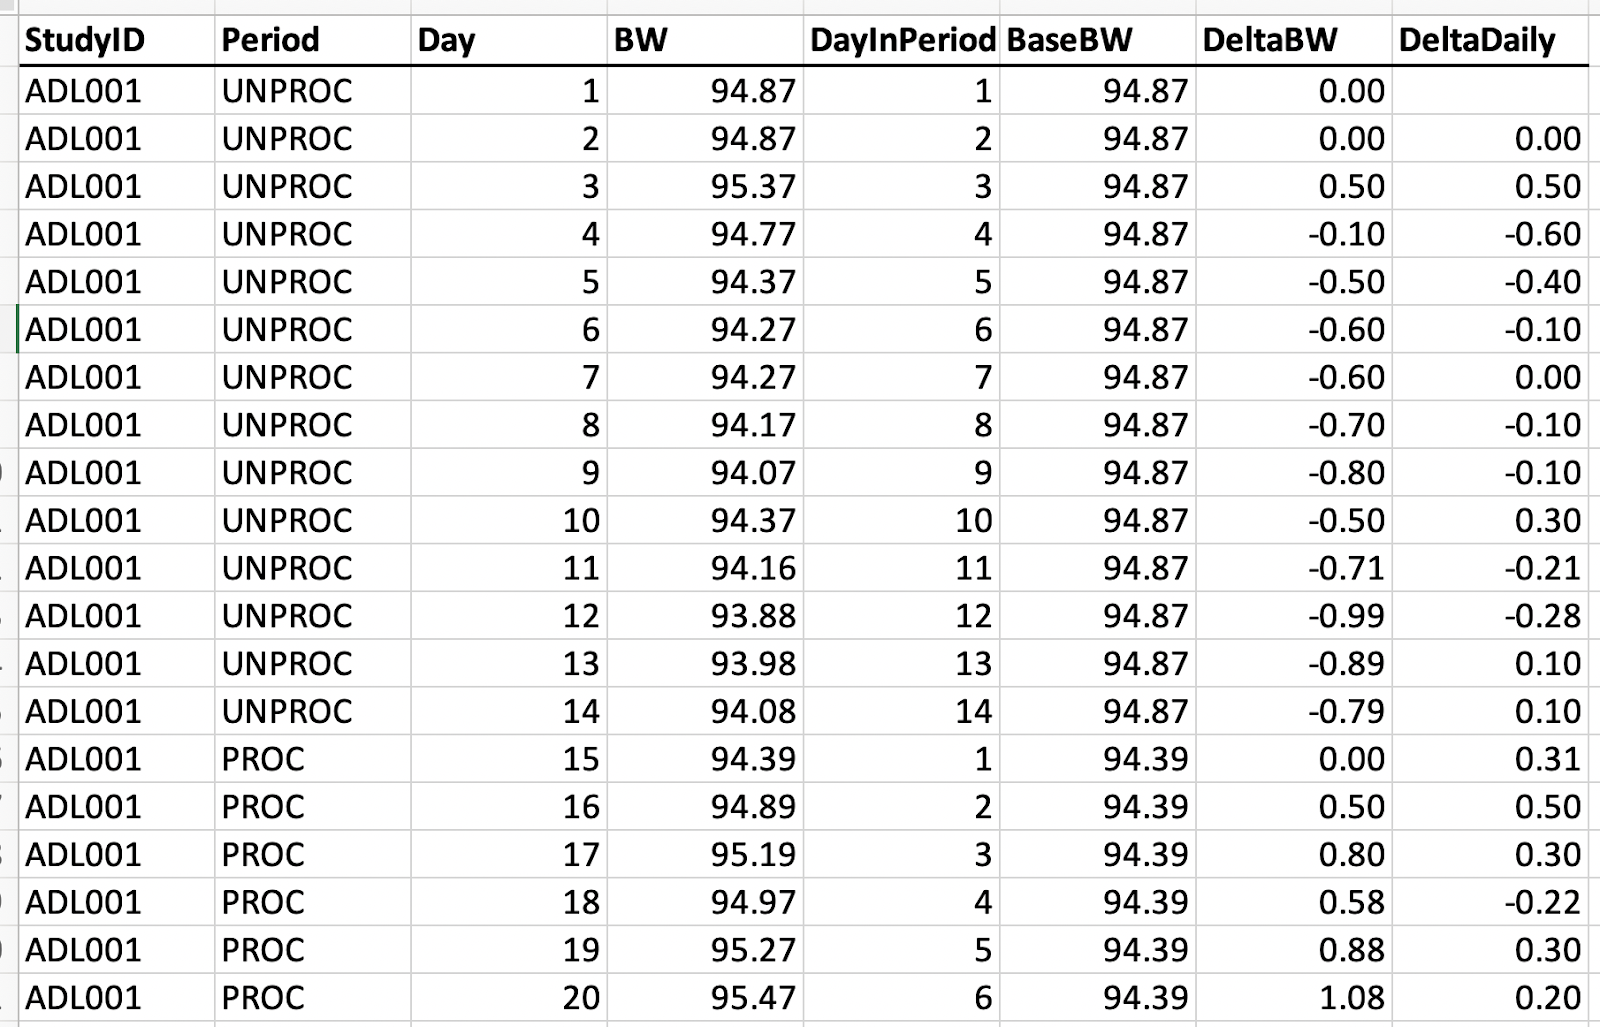The height and width of the screenshot is (1027, 1600).
Task: Click BW cell showing 93.88
Action: (705, 616)
